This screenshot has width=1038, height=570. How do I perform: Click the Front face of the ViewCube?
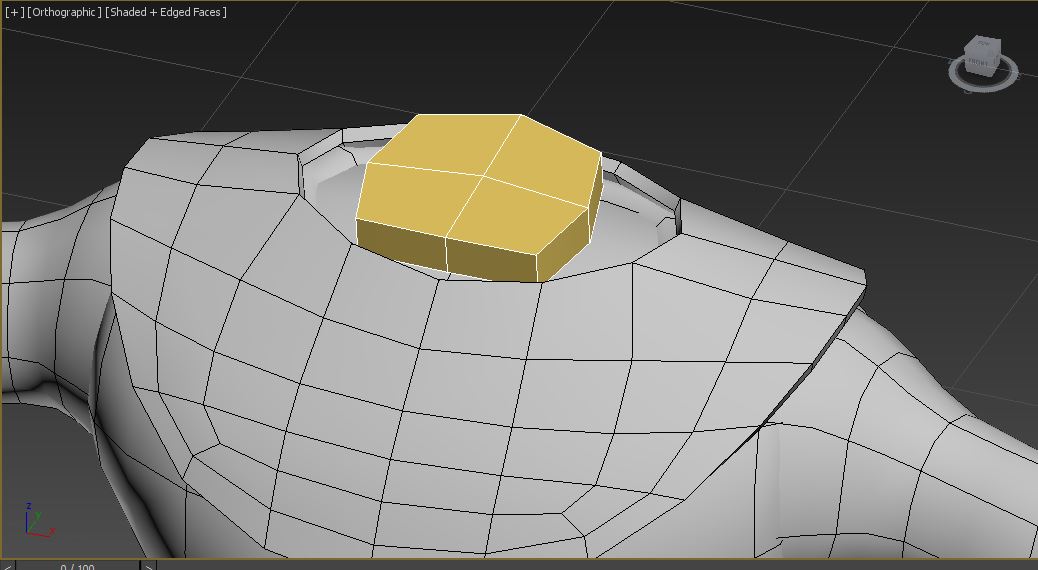(x=979, y=62)
